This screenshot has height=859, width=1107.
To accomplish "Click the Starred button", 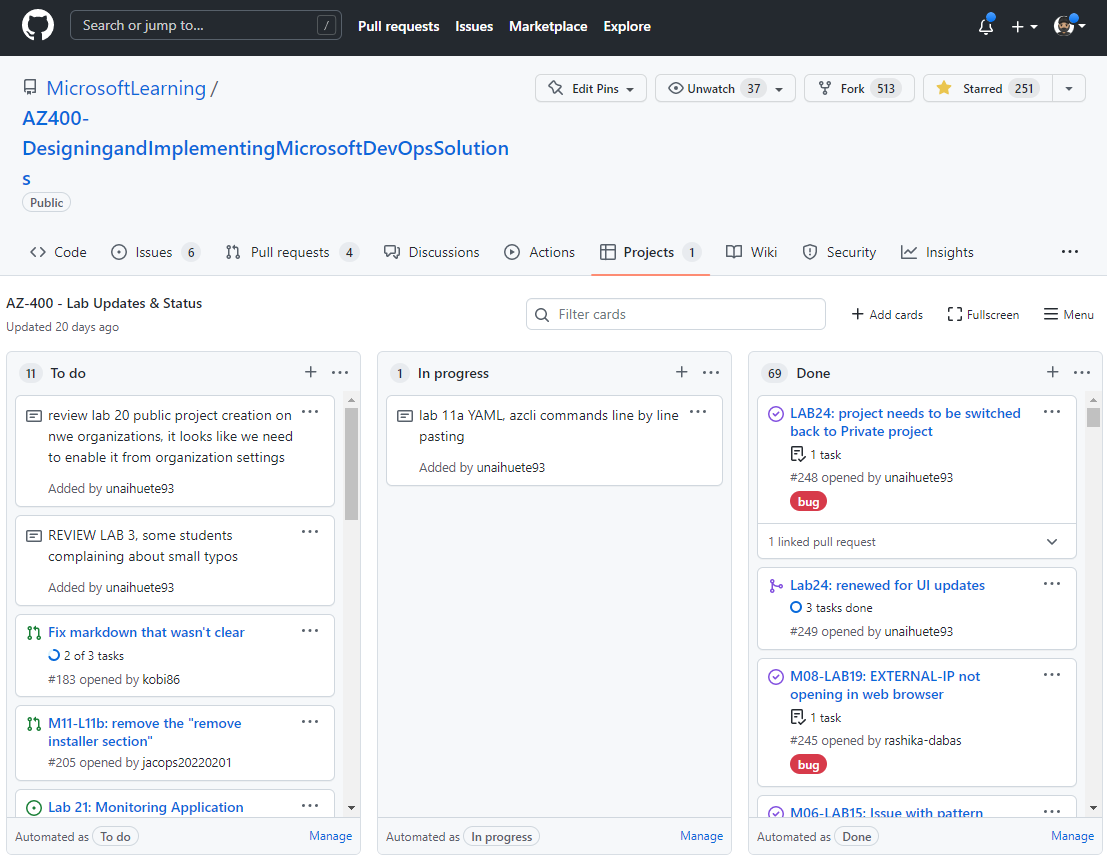I will (987, 88).
